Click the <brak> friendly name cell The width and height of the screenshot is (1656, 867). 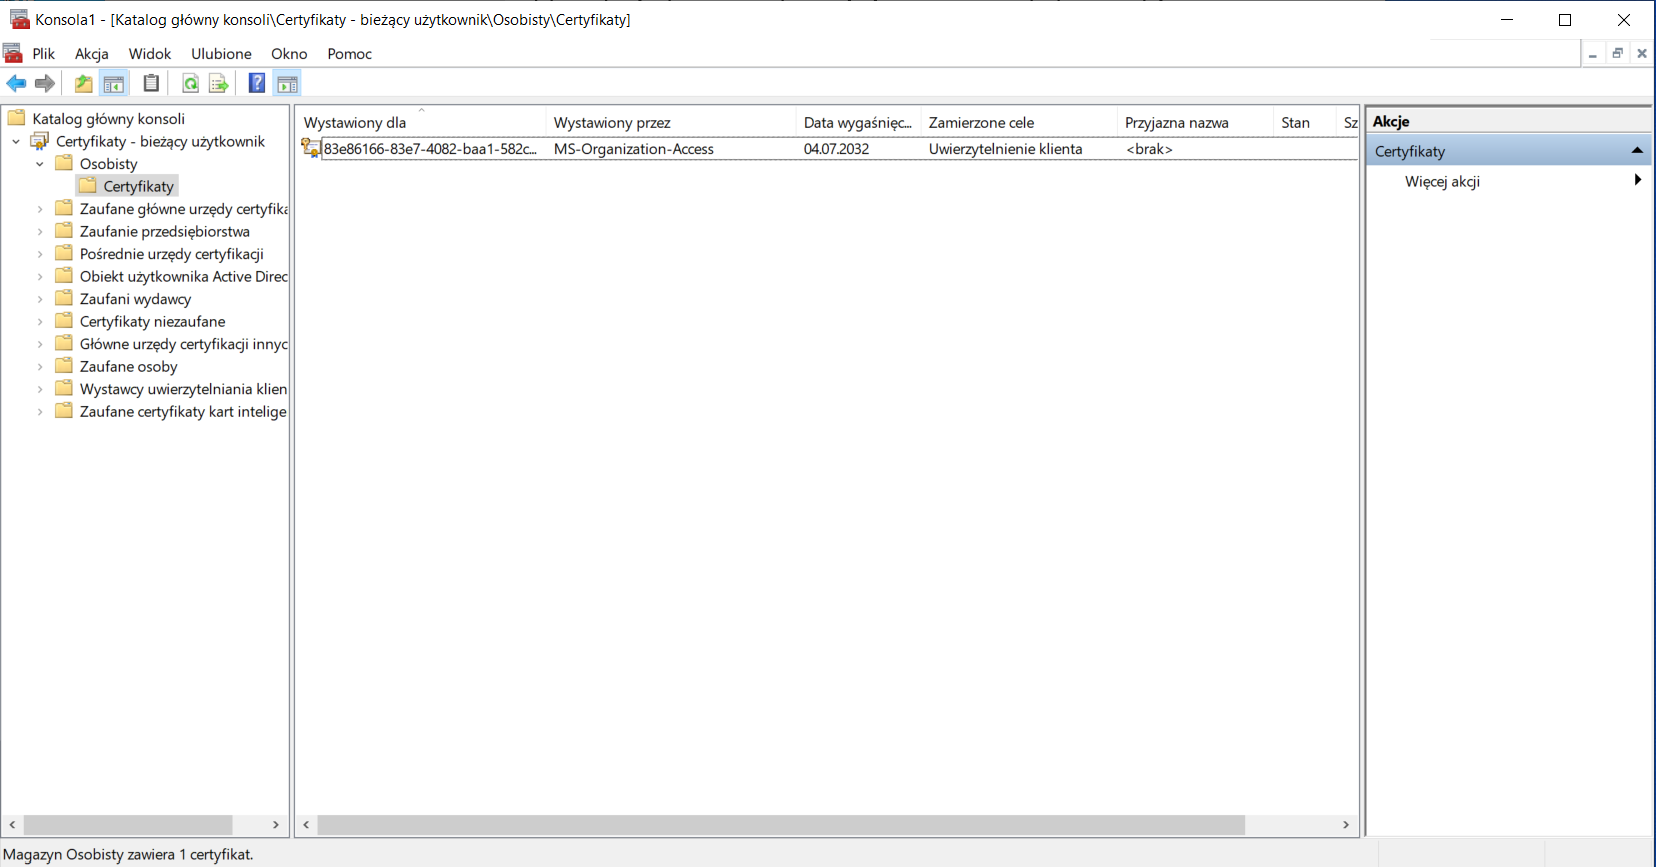coord(1149,149)
